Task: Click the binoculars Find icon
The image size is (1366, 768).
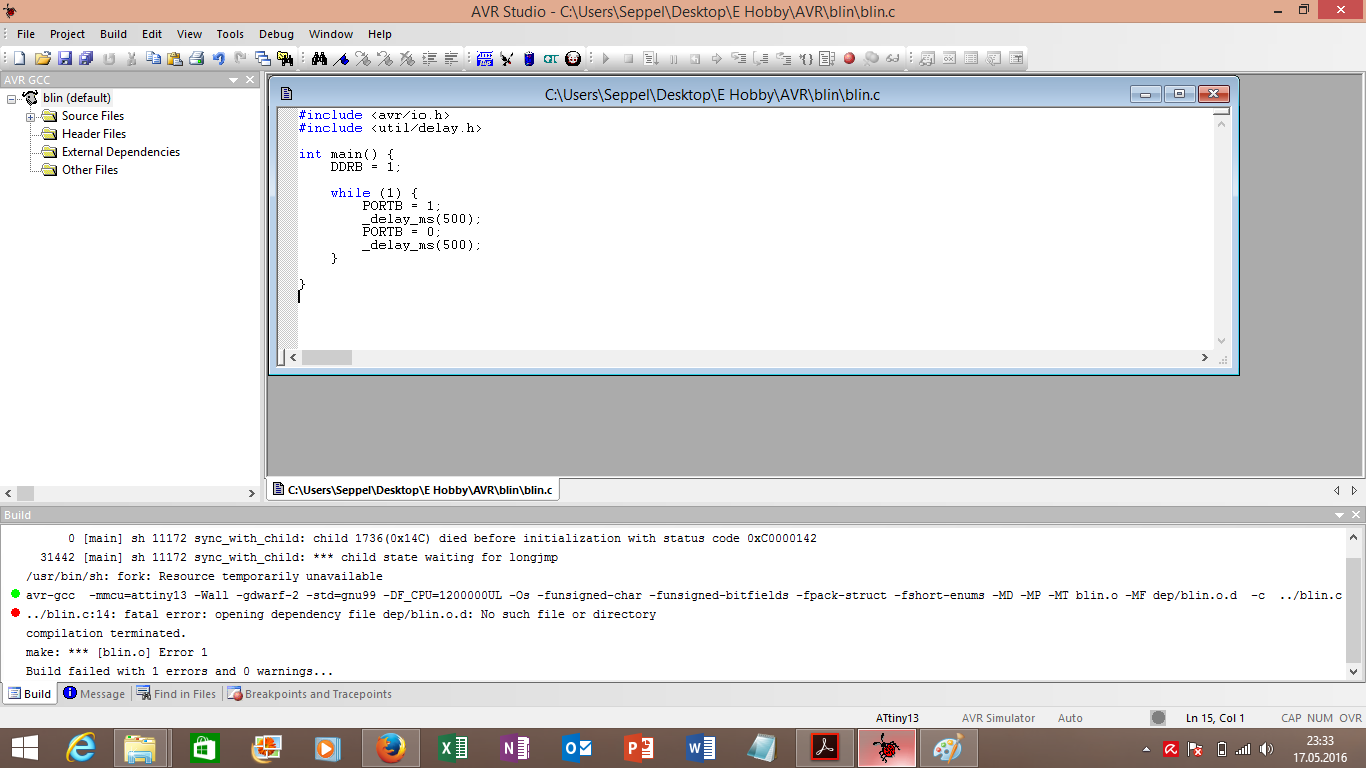Action: point(319,59)
